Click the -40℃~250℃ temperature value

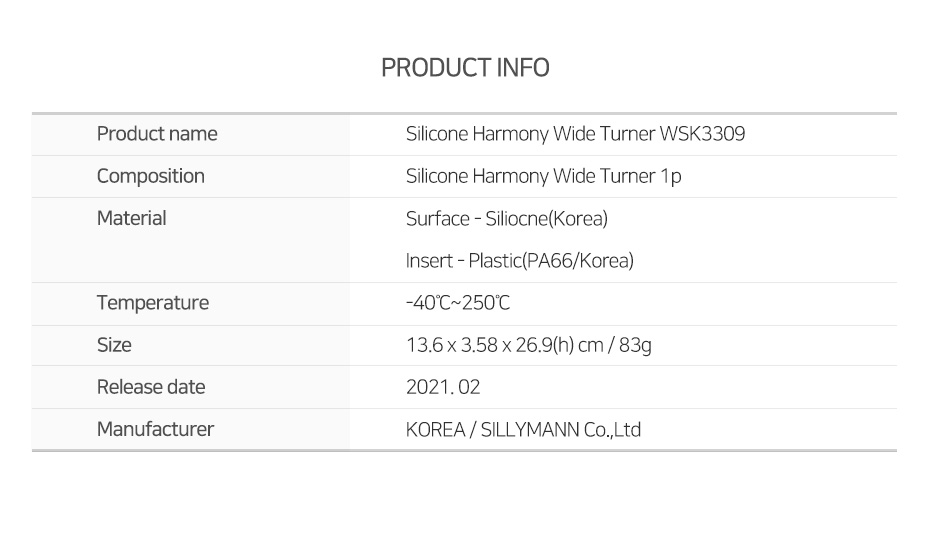[x=458, y=303]
